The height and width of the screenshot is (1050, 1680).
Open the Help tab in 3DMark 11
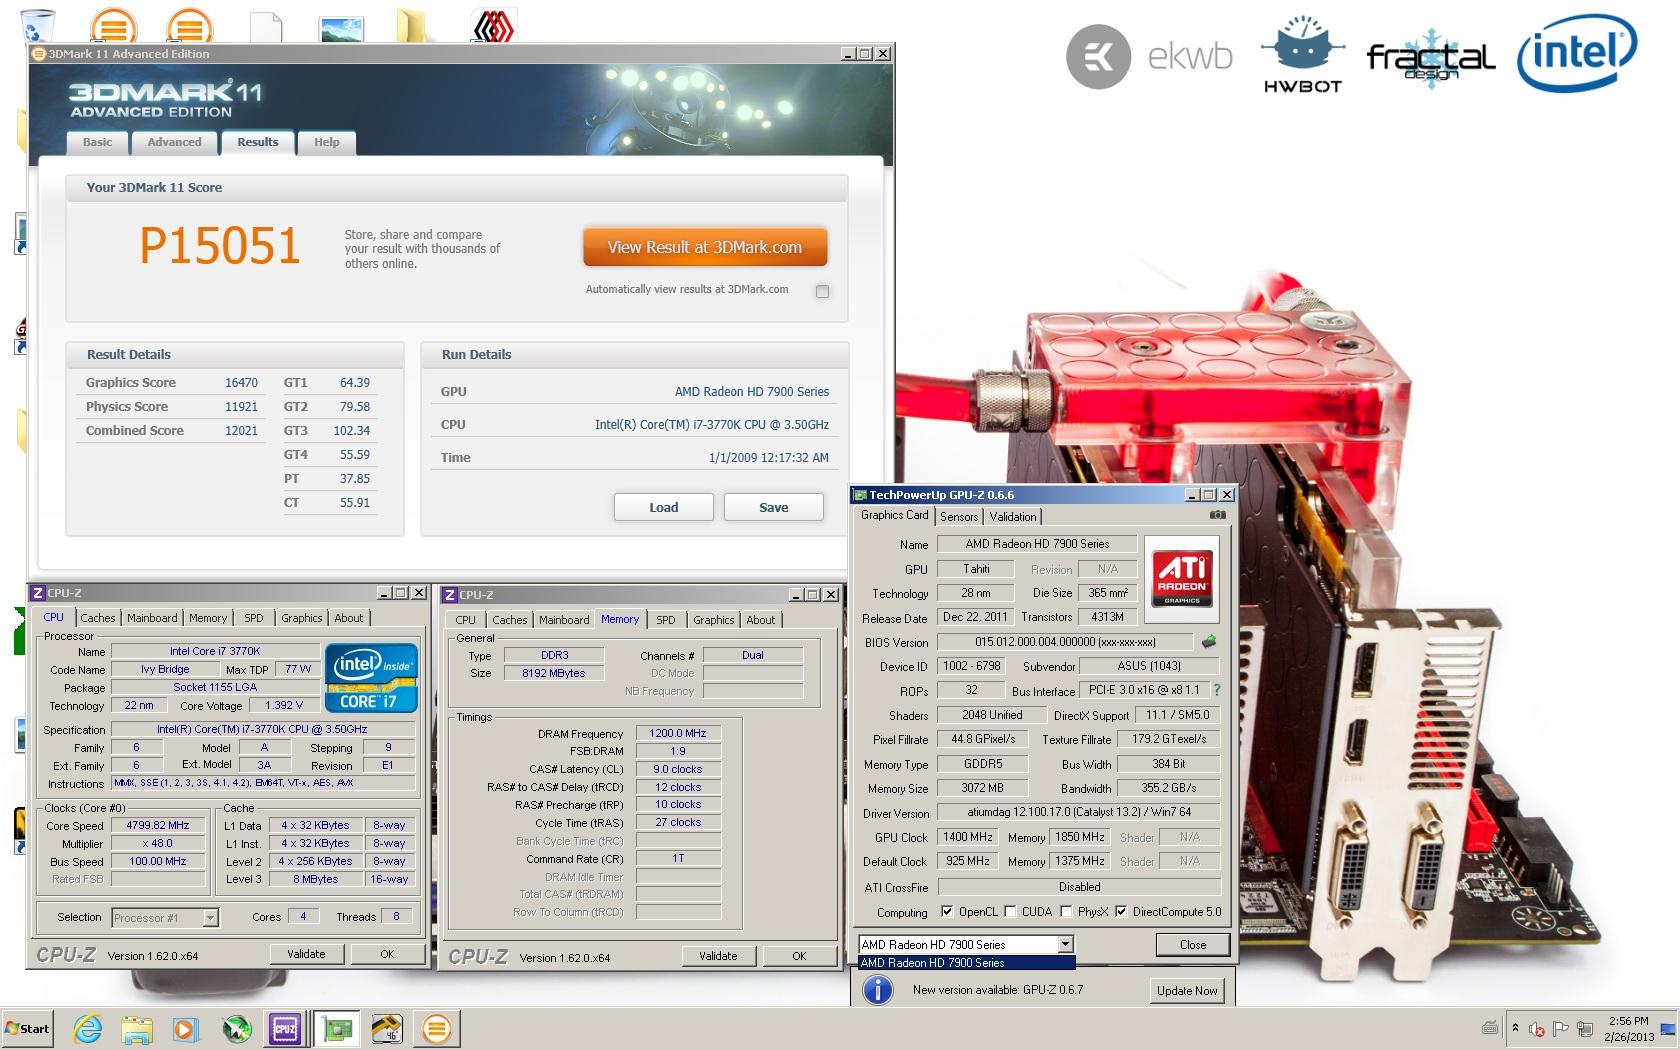[326, 142]
